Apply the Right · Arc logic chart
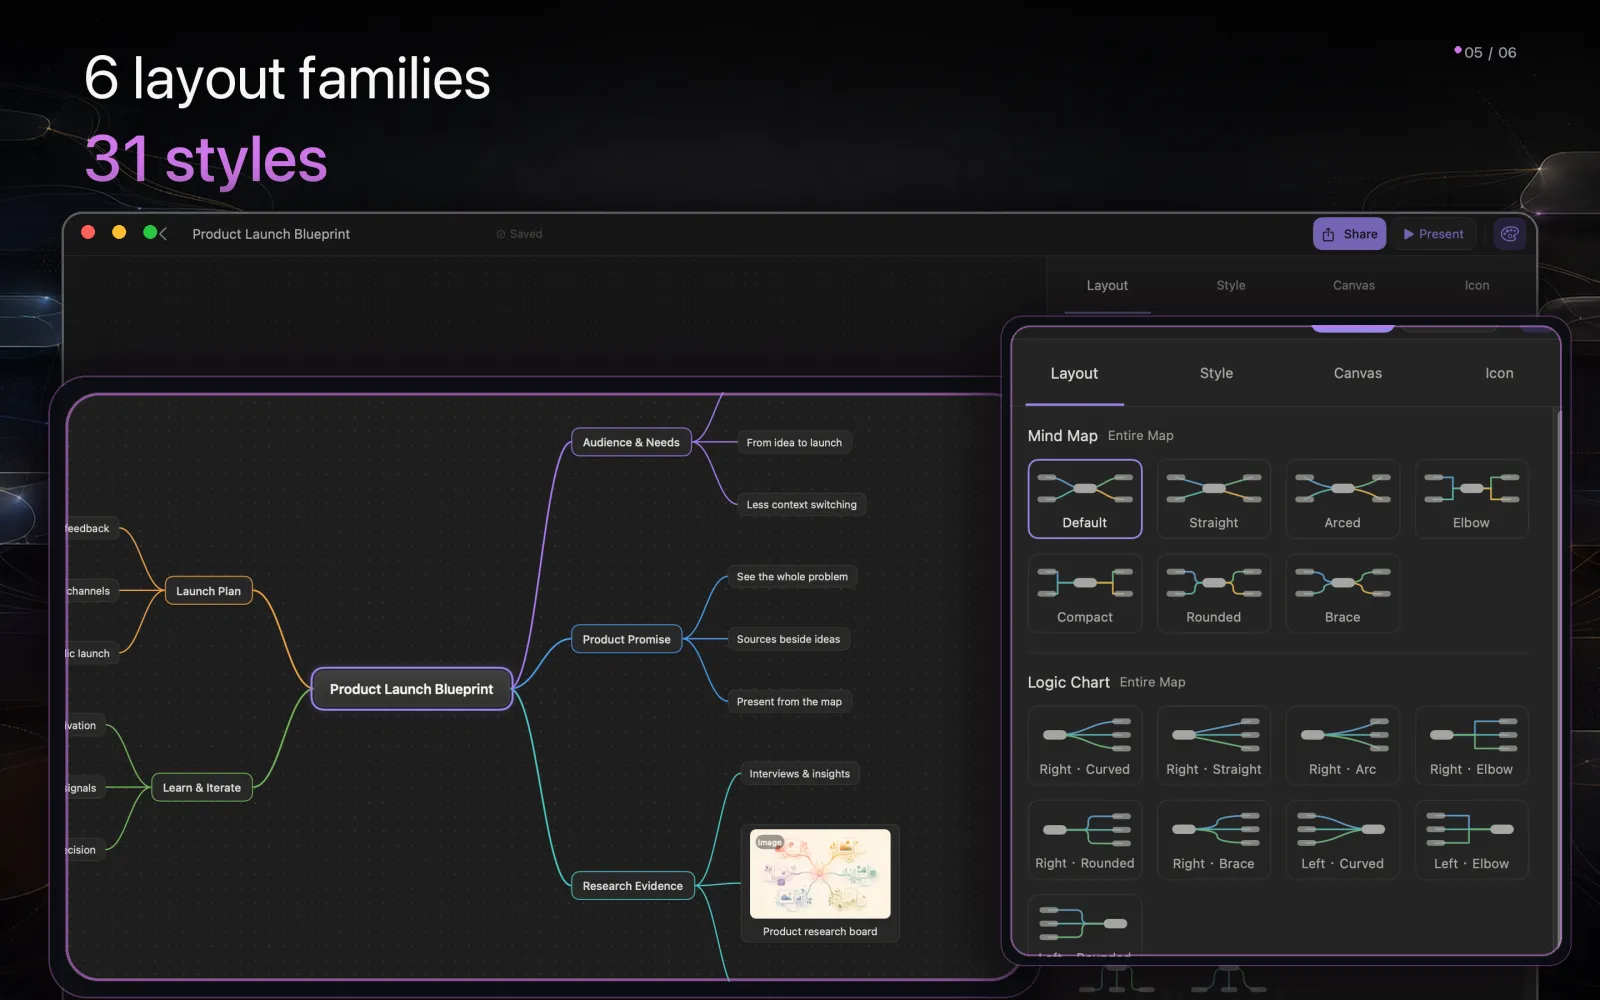Screen dimensions: 1600x1000 (1342, 746)
